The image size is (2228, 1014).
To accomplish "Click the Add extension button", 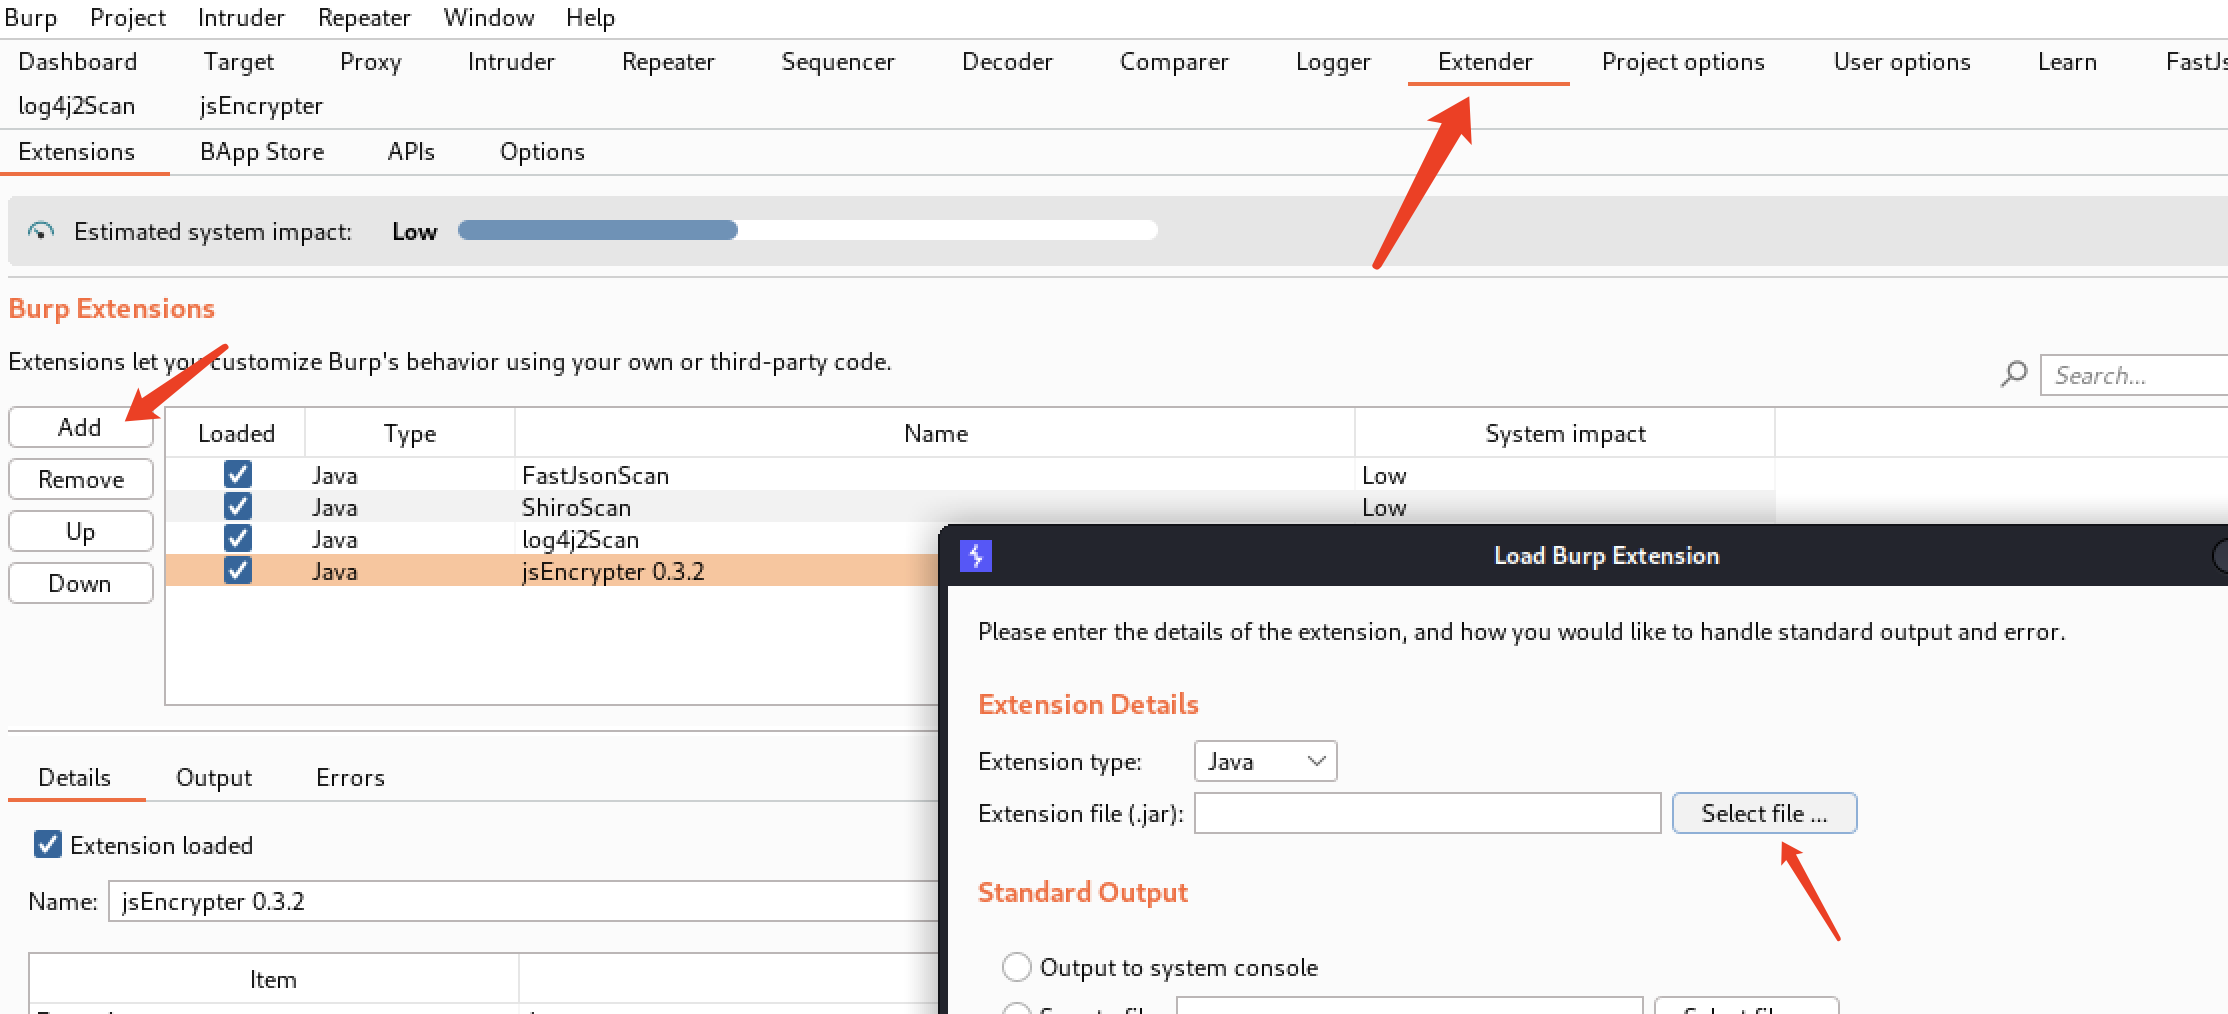I will [80, 428].
